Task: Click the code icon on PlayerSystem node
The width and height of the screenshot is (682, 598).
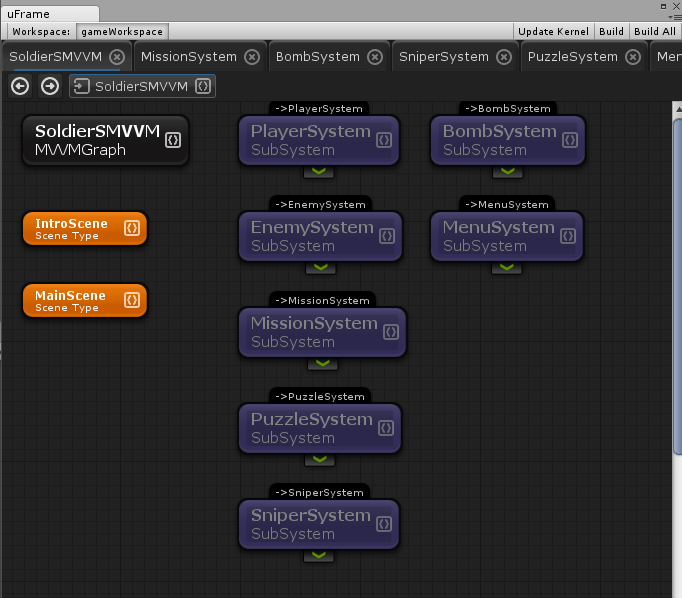Action: tap(385, 140)
